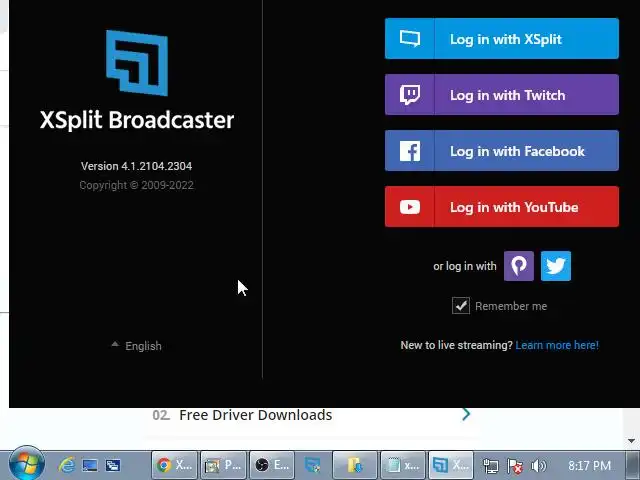Log in with XSplit account
This screenshot has height=480, width=640.
502,38
